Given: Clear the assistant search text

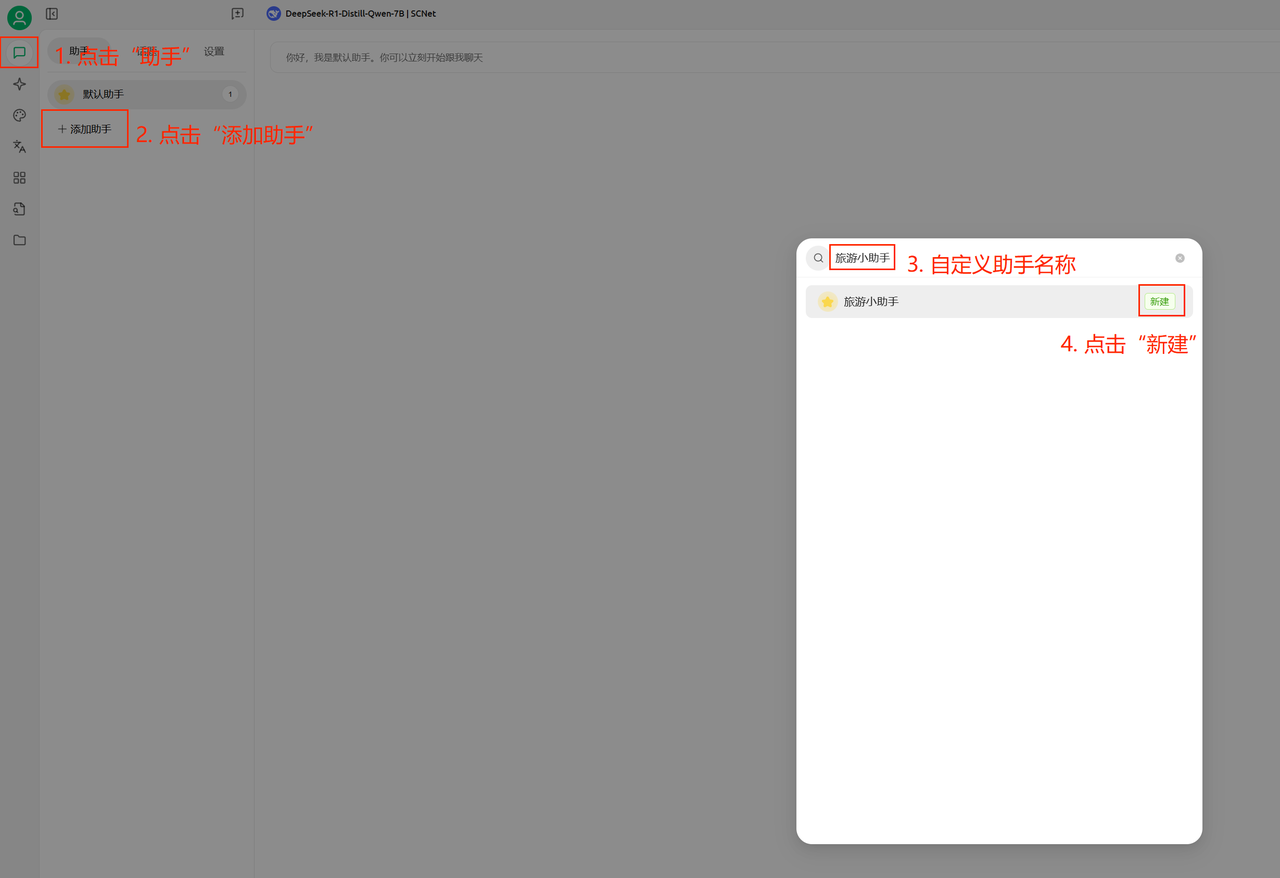Looking at the screenshot, I should 1180,258.
